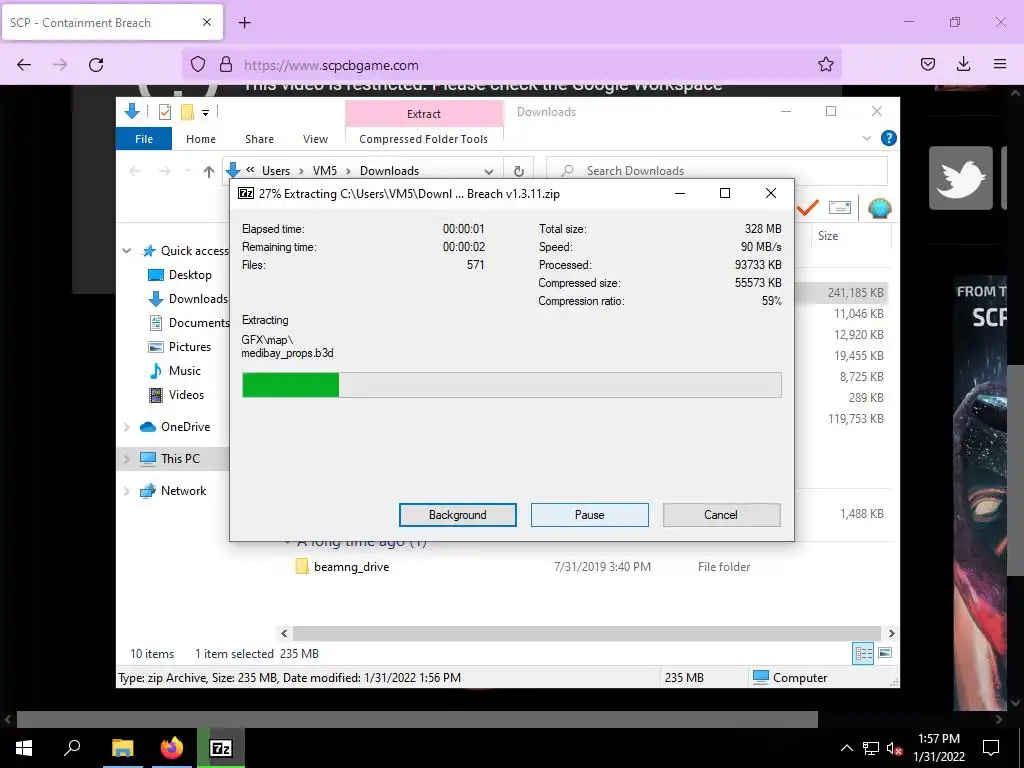Click the Search Downloads field
Viewport: 1024px width, 768px height.
coord(717,170)
